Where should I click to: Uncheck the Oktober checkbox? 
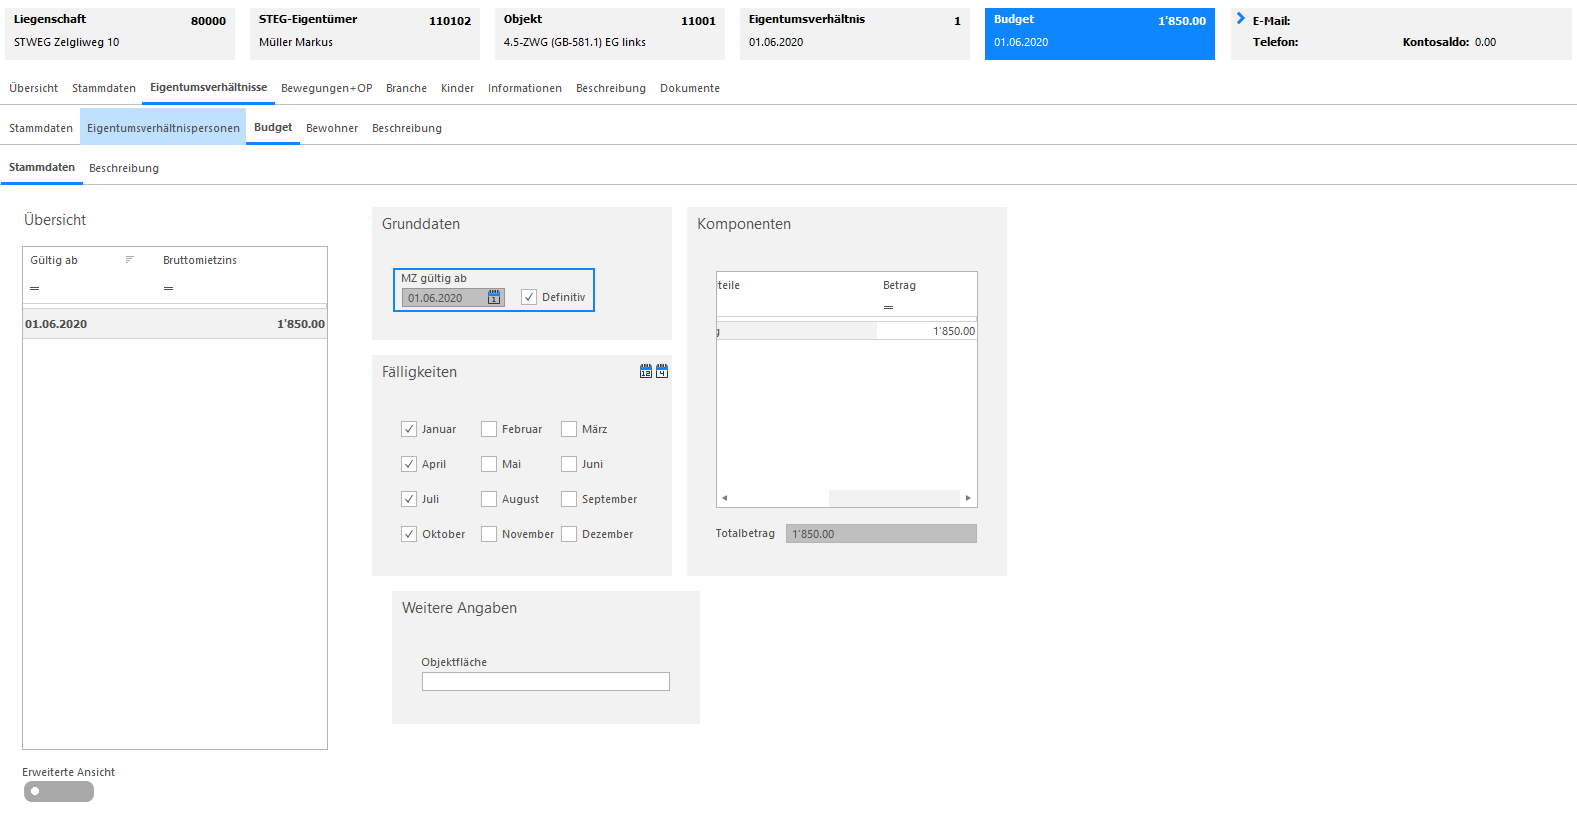(409, 534)
